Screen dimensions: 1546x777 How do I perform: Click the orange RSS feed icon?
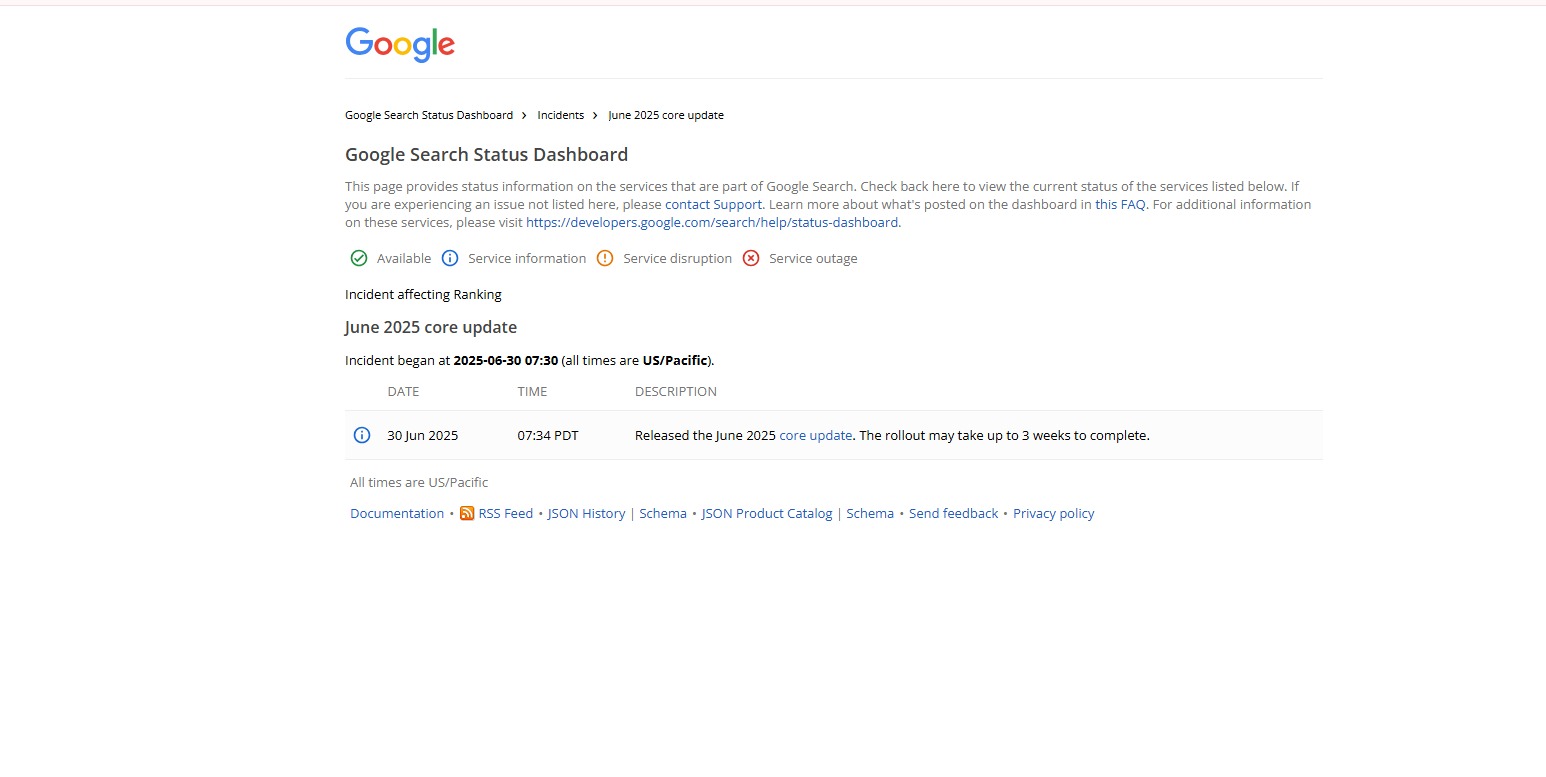[467, 513]
